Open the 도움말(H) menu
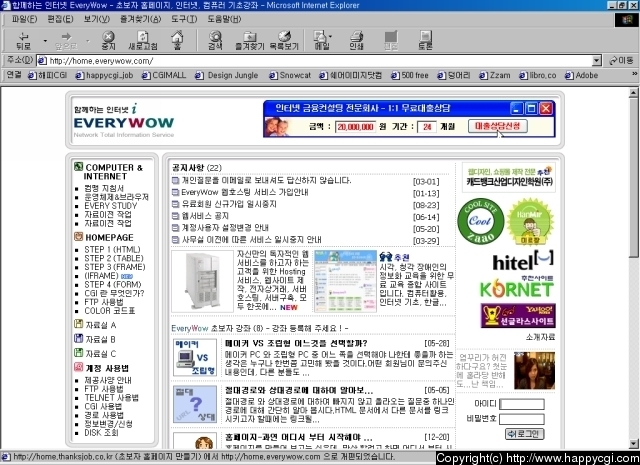Screen dimensions: 640x465 point(224,19)
